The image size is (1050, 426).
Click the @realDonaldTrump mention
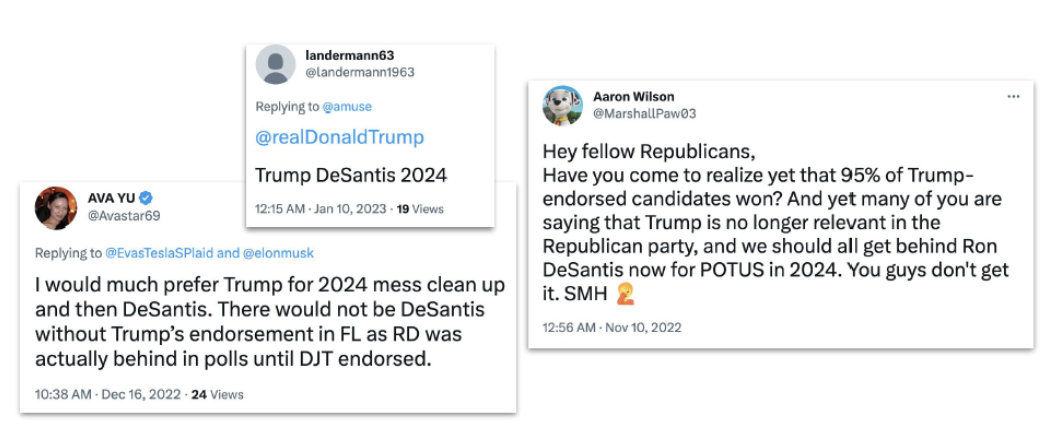tap(340, 137)
